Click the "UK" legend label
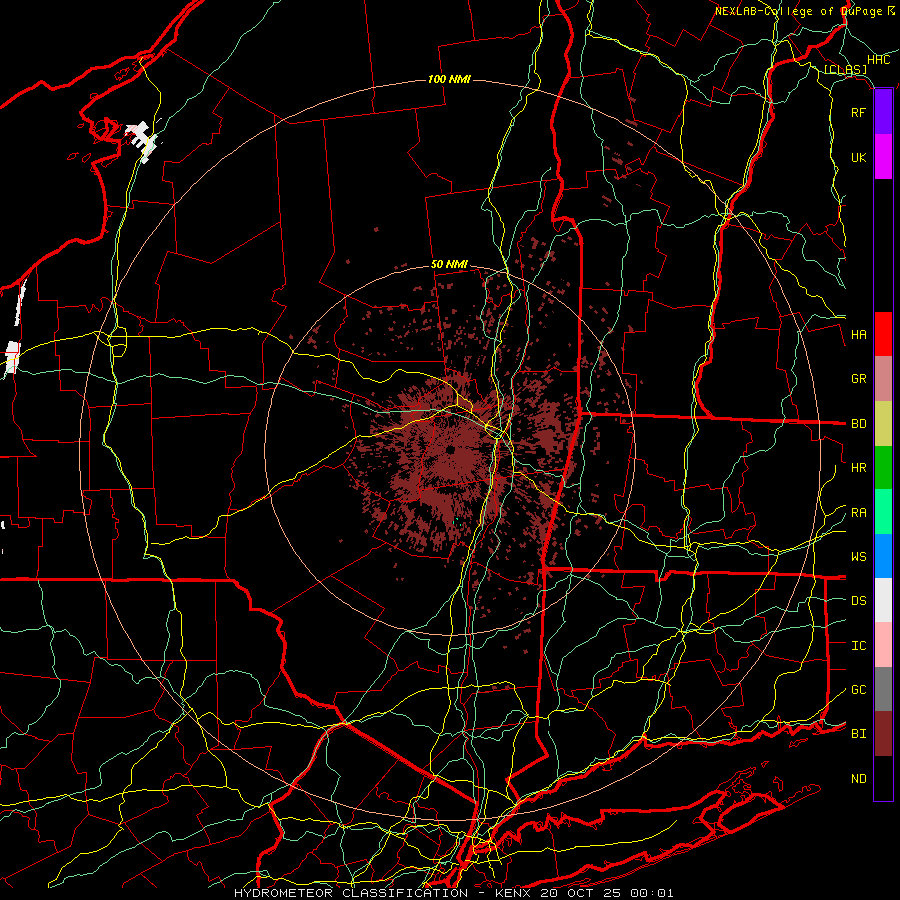The width and height of the screenshot is (900, 900). tap(858, 158)
